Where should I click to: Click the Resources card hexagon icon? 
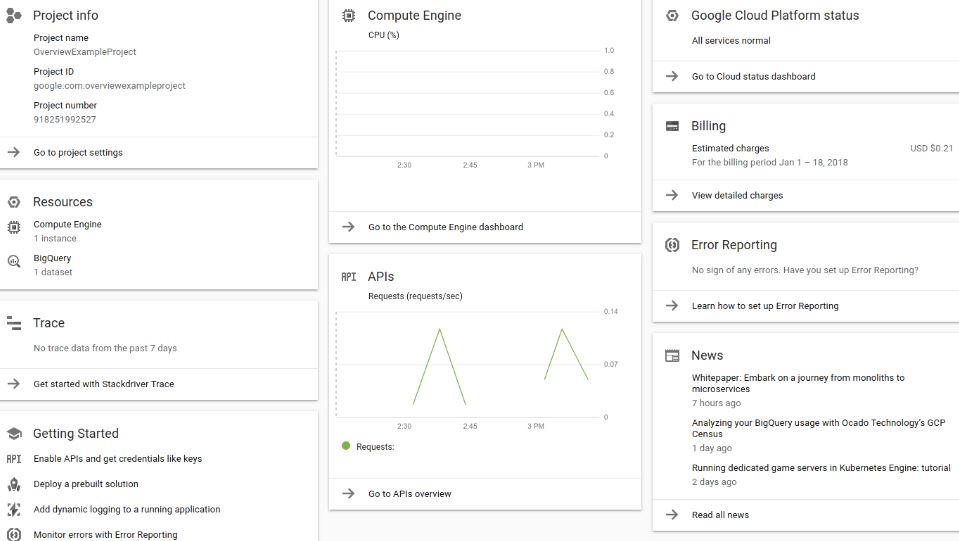point(13,202)
